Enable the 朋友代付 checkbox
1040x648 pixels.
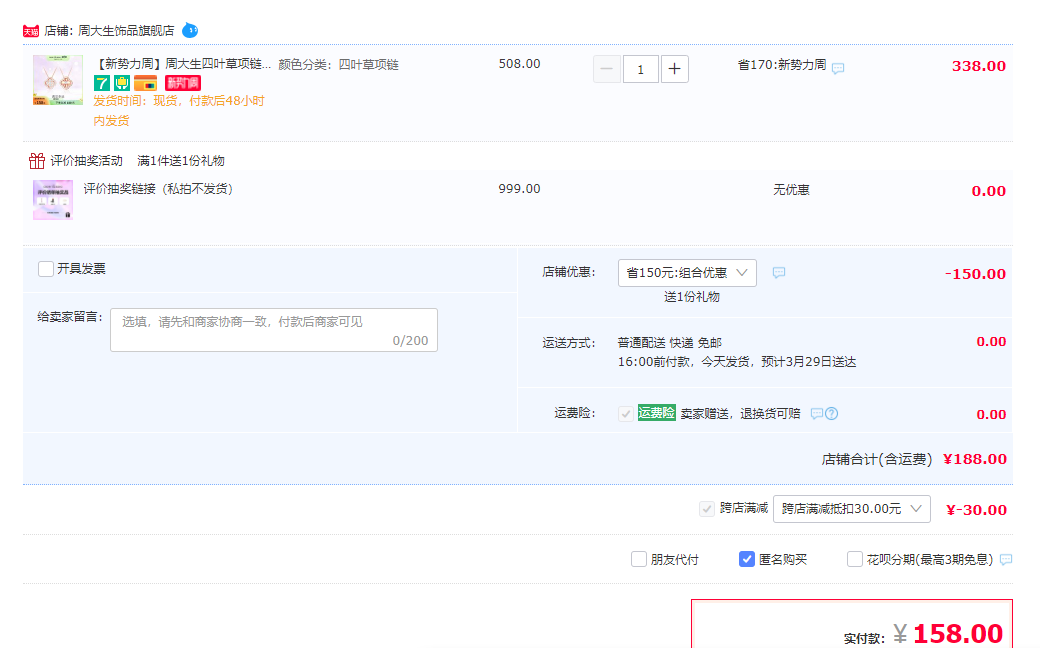coord(639,559)
